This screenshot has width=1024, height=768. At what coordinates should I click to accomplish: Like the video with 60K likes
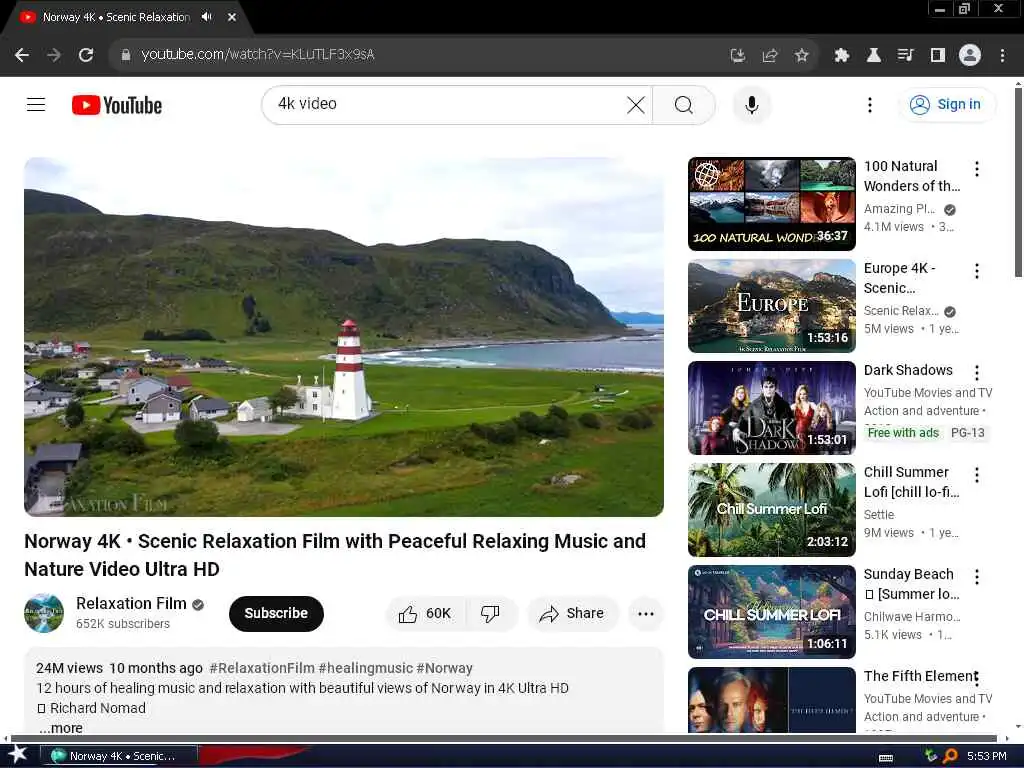tap(425, 613)
